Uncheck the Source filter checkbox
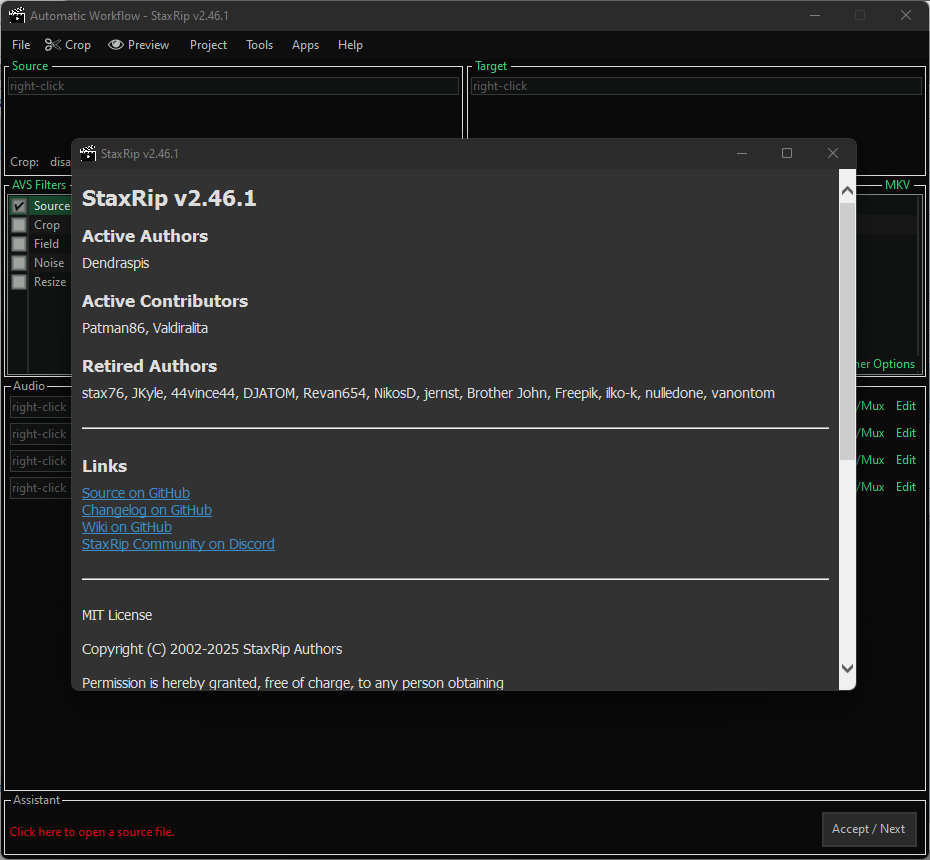Screen dimensions: 930x860 pos(19,206)
